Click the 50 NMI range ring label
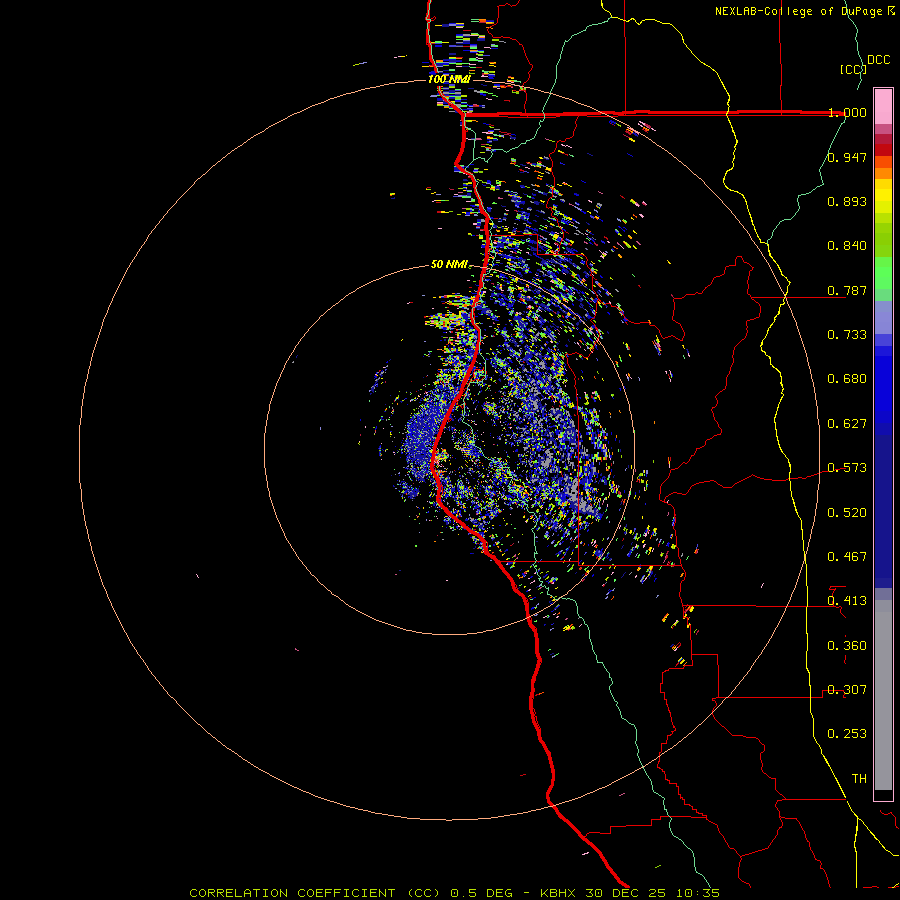The width and height of the screenshot is (900, 900). 449,265
